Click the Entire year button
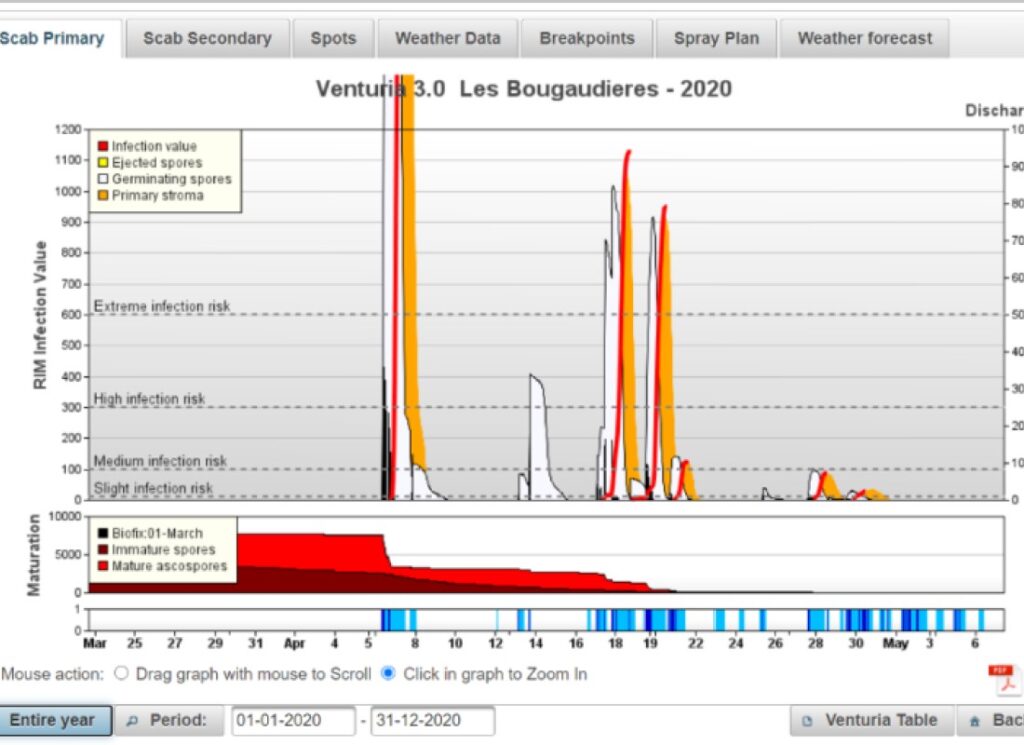The height and width of the screenshot is (745, 1024). coord(54,720)
